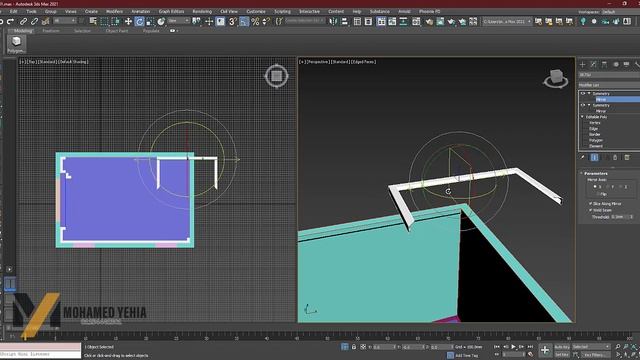The width and height of the screenshot is (640, 360).
Task: Switch to the Freeform ribbon tab
Action: tap(51, 31)
